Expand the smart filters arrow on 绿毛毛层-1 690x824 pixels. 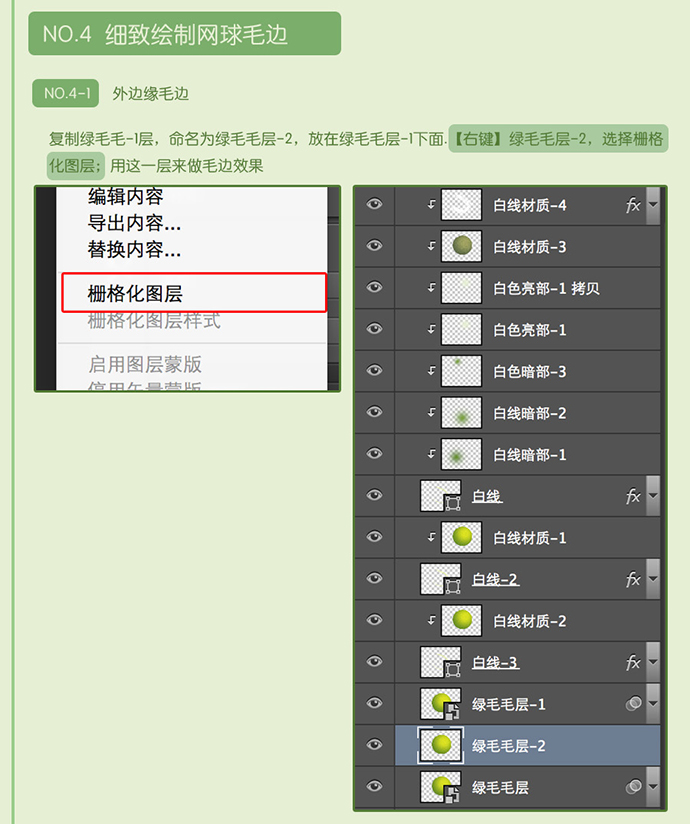[x=653, y=704]
